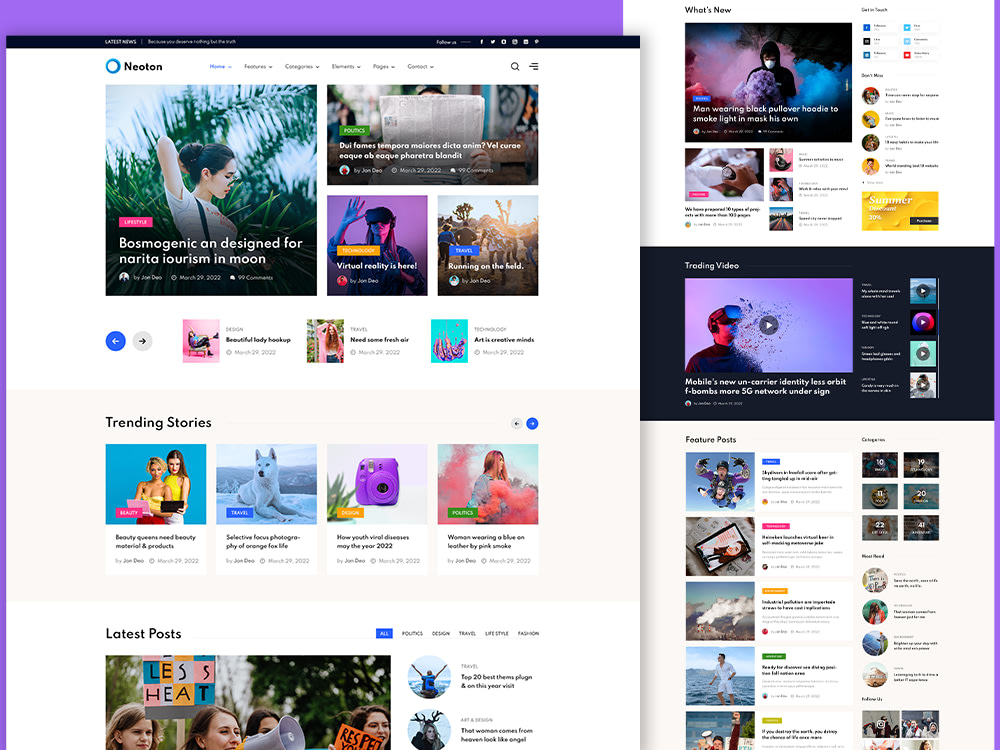
Task: Open 'Need some fresh air' post
Action: tap(379, 340)
